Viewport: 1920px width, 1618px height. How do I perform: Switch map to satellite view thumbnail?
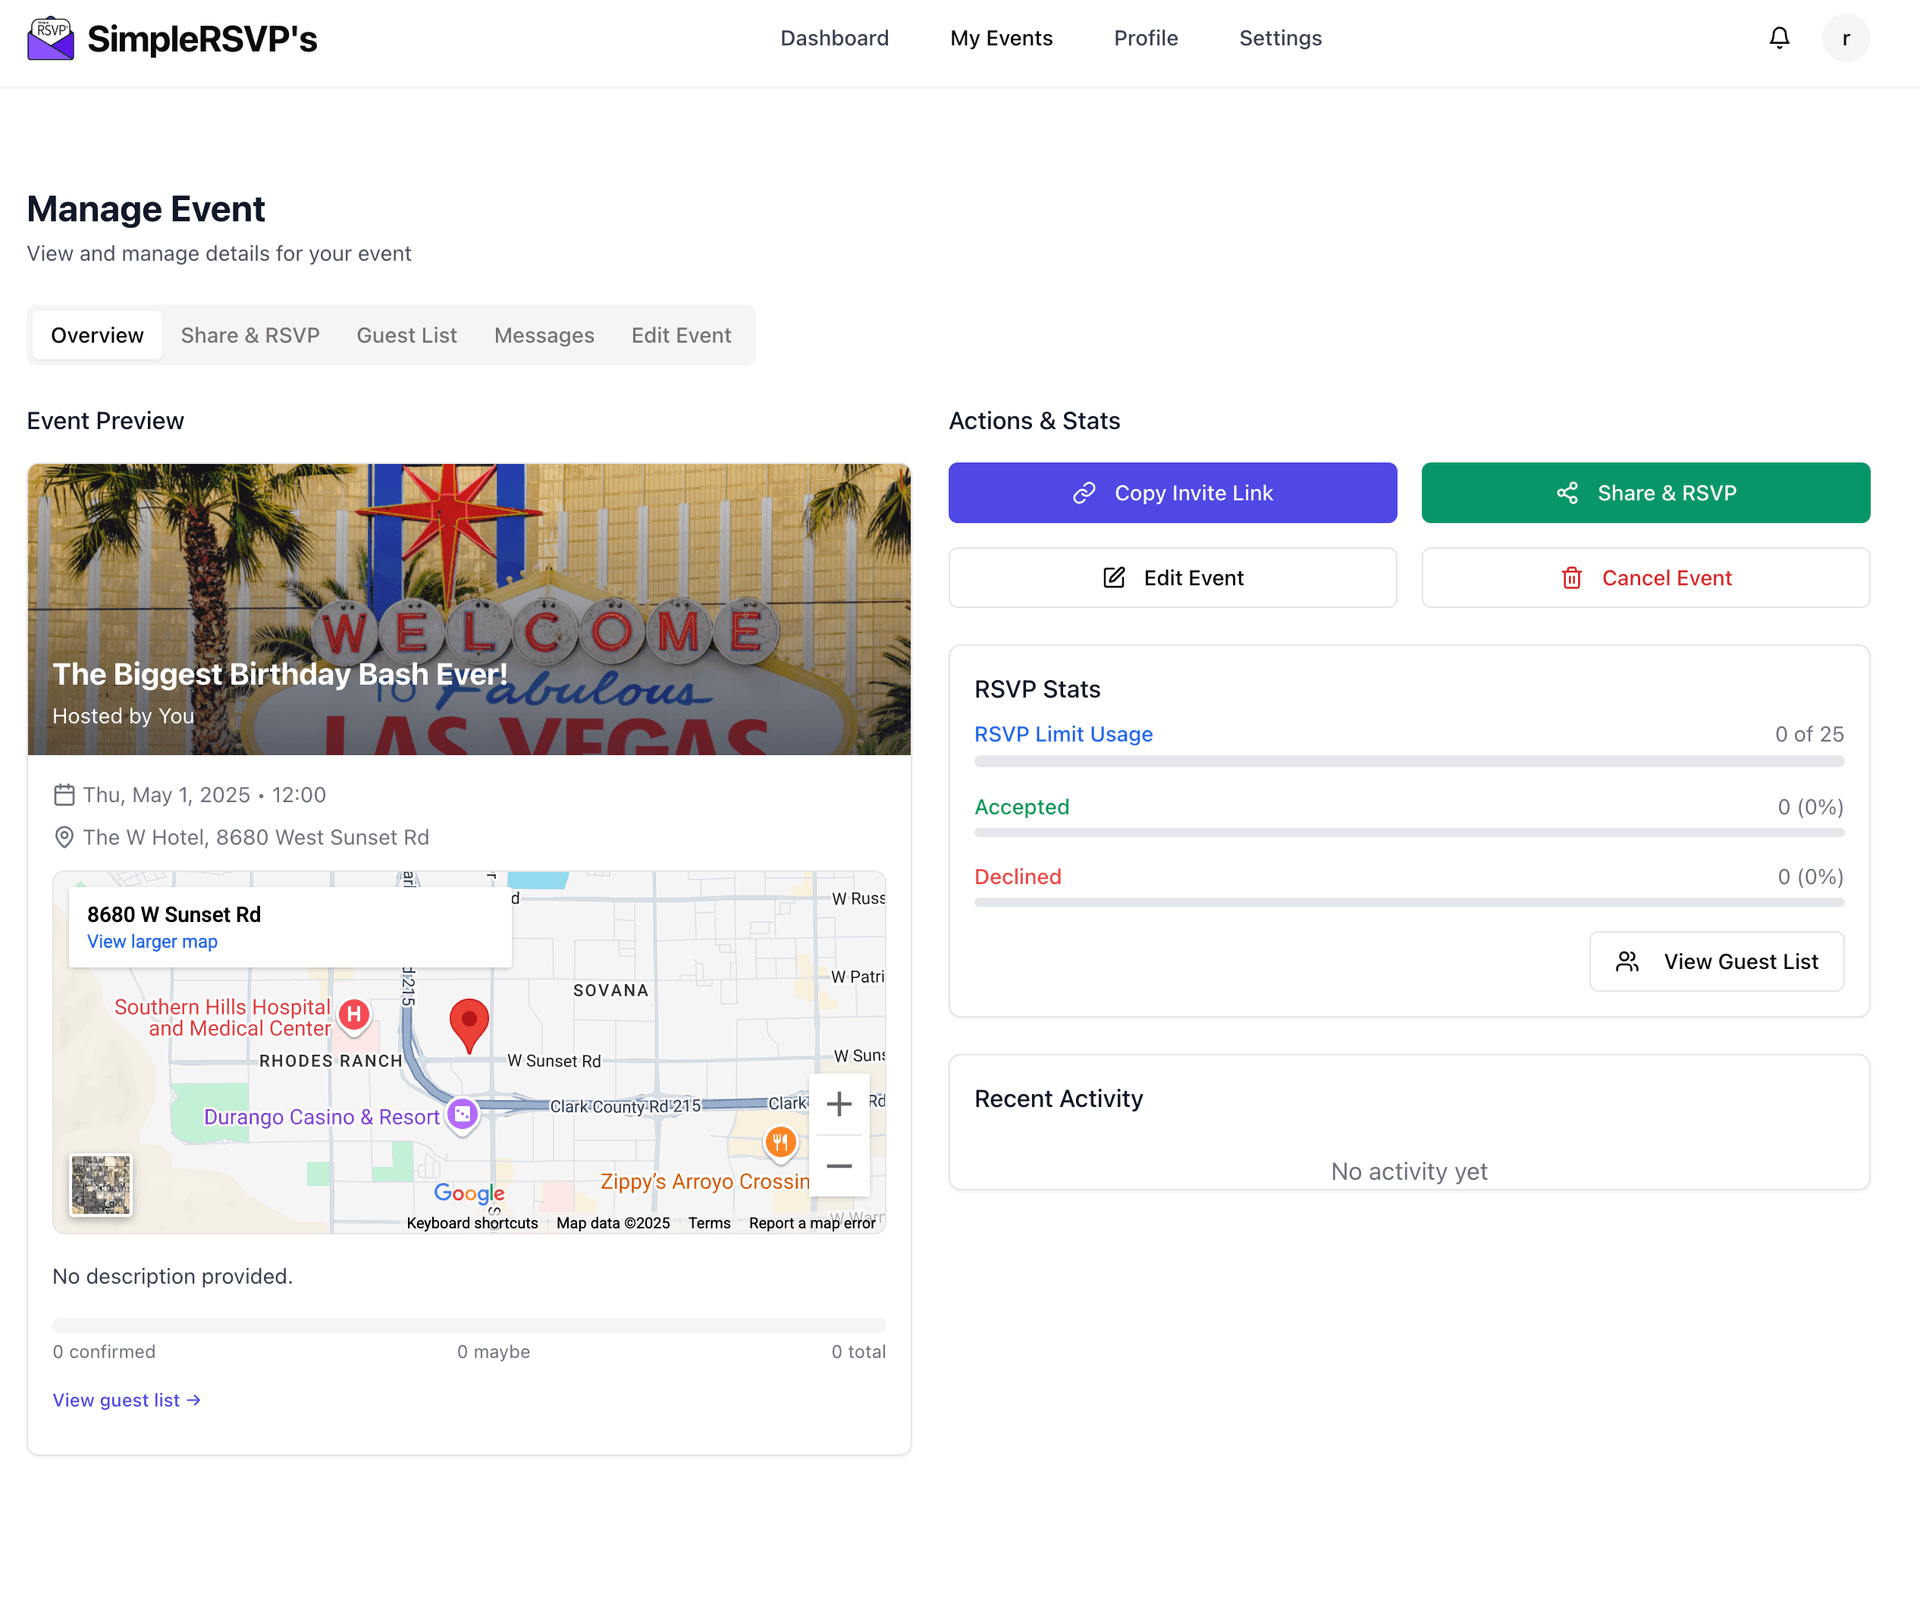coord(101,1185)
